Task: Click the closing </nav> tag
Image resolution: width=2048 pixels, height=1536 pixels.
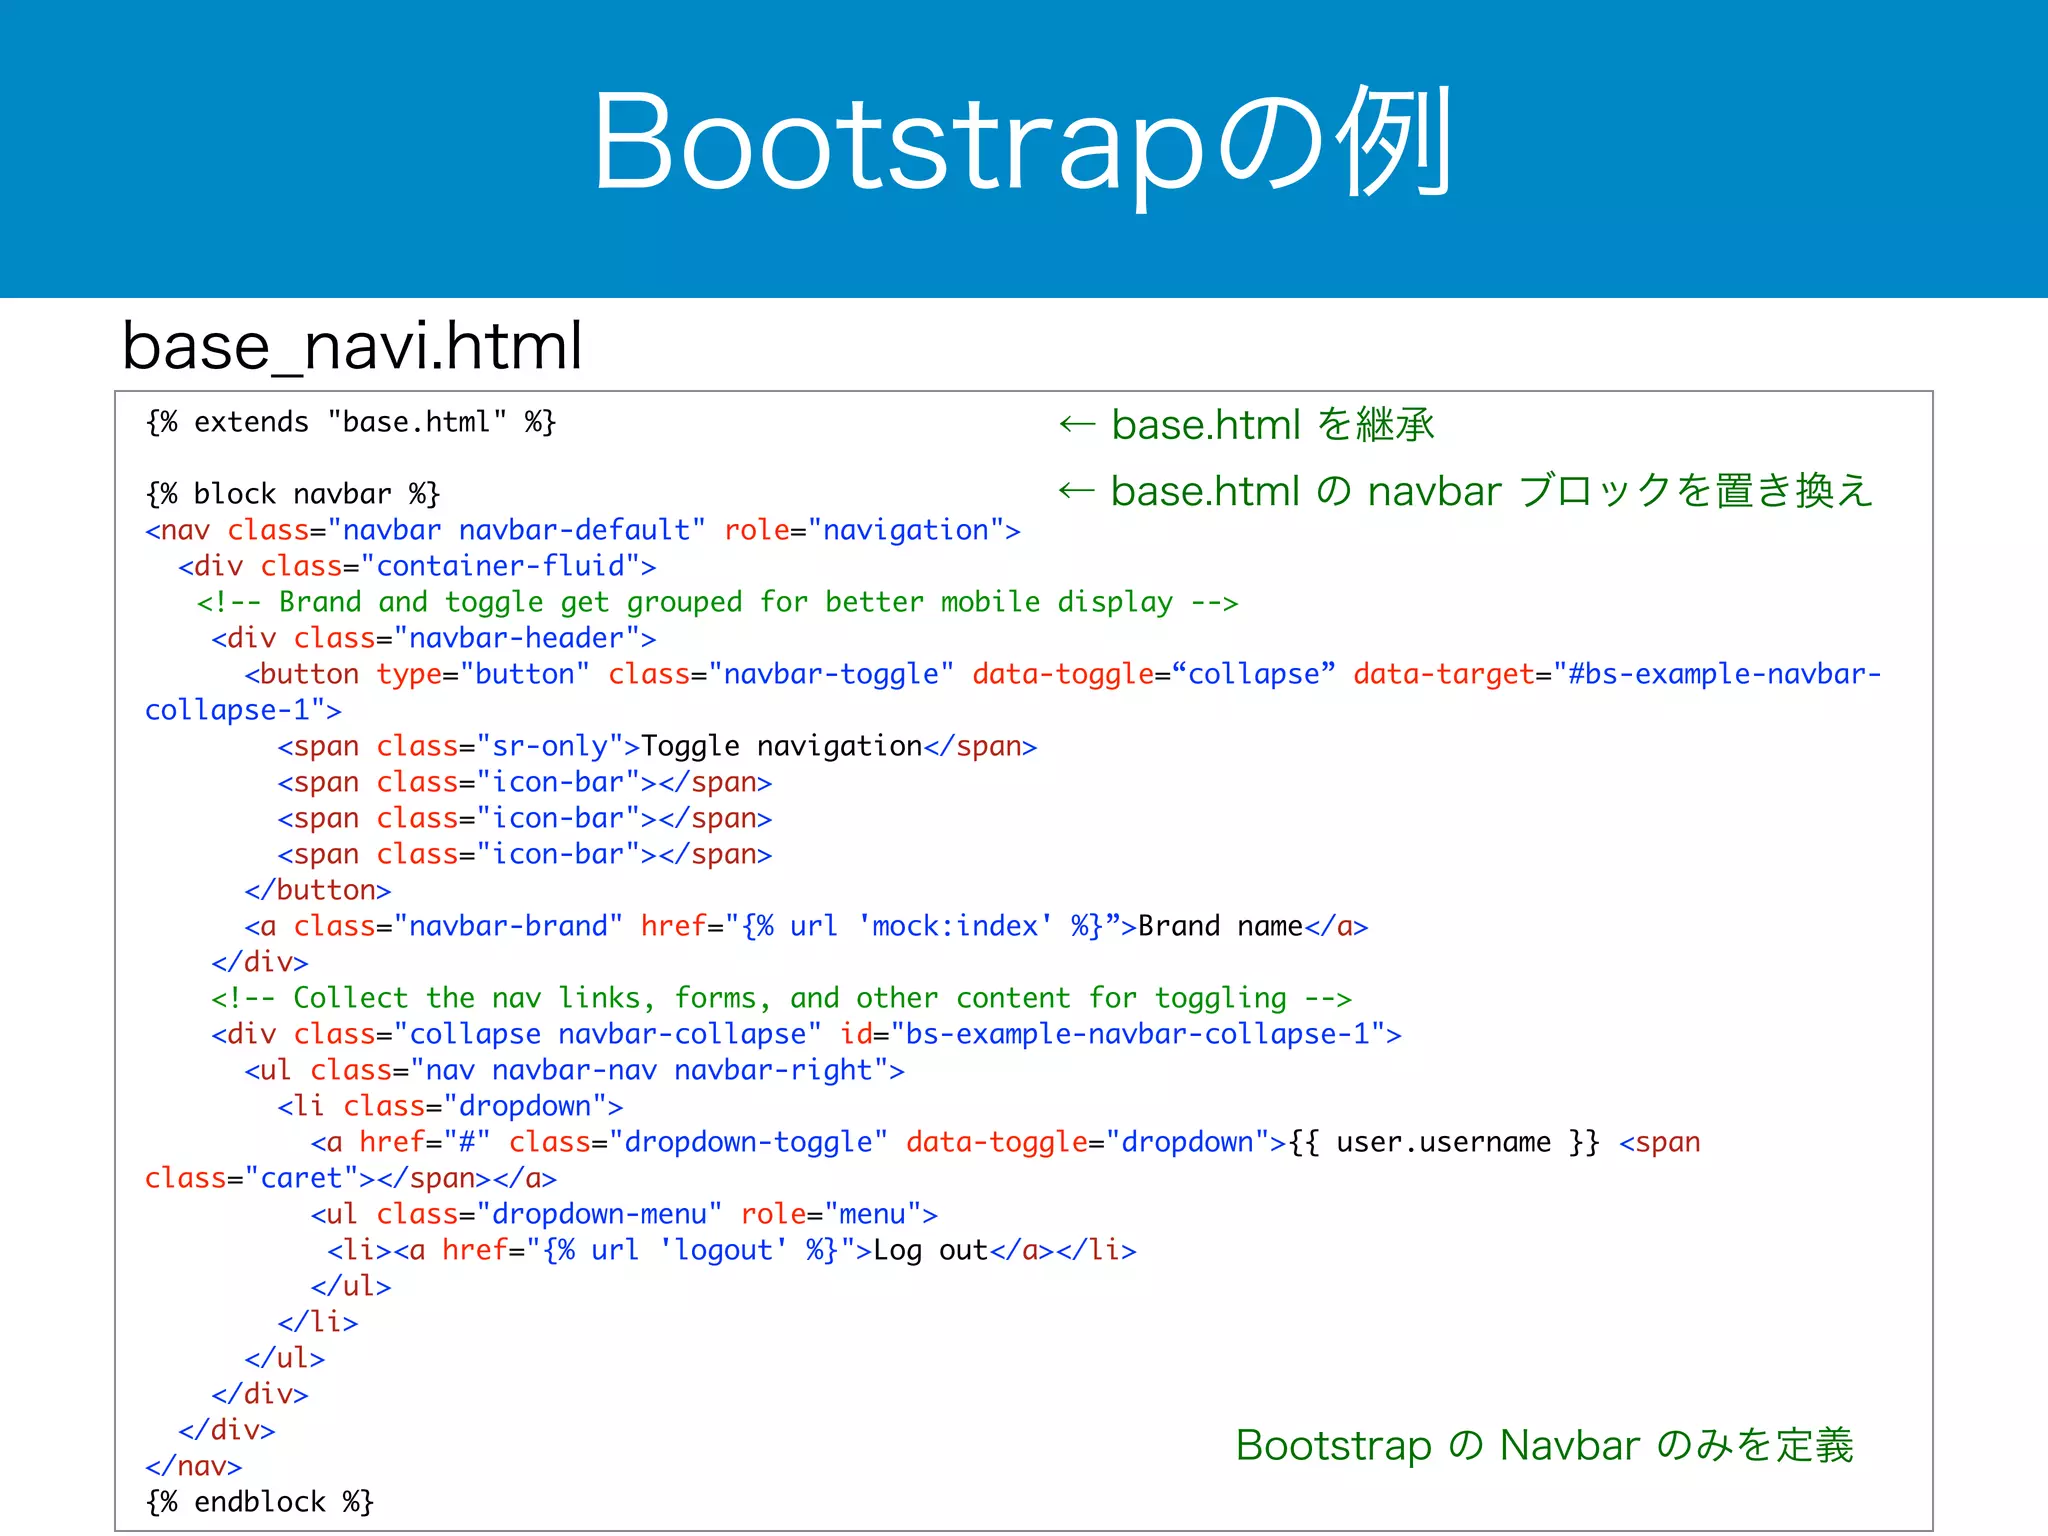Action: pos(194,1466)
